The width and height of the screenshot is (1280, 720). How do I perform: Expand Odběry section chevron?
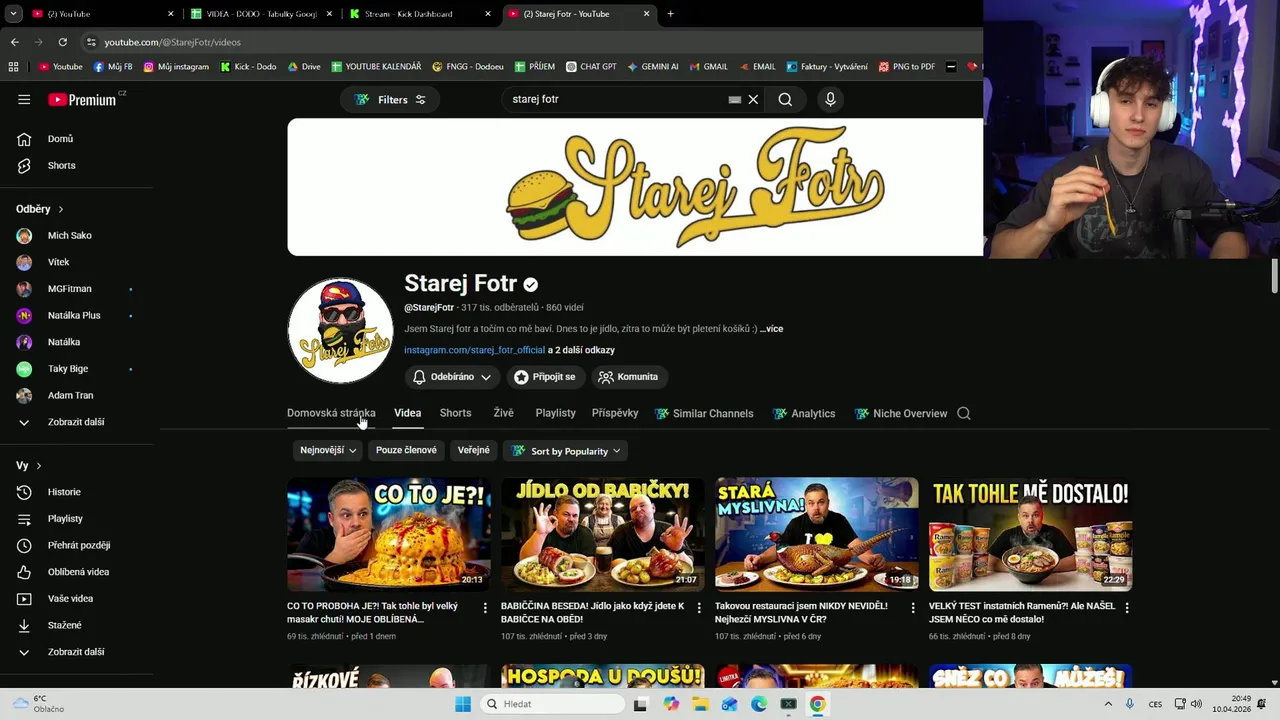(60, 209)
